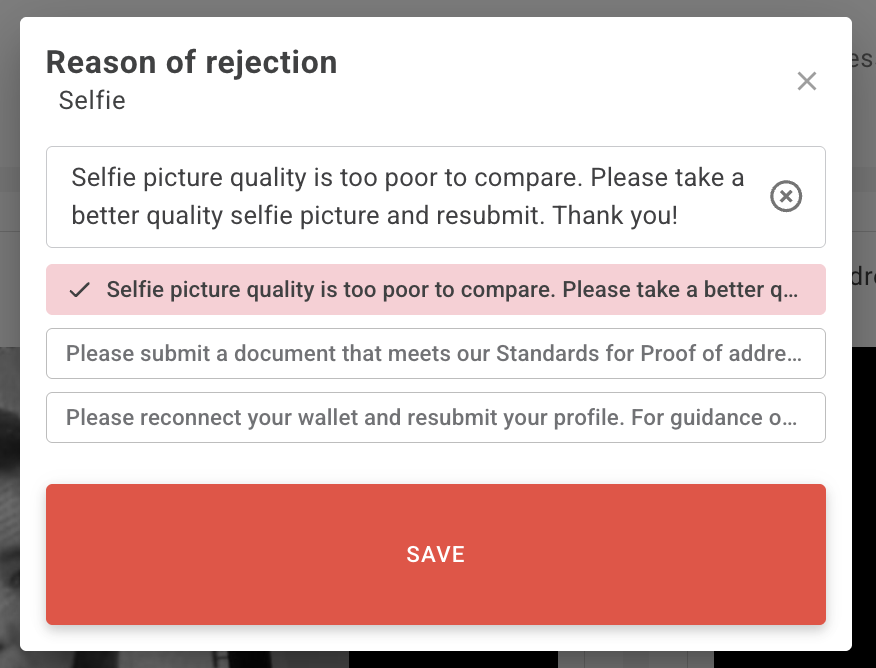Focus the rejection reason text box

[400, 197]
